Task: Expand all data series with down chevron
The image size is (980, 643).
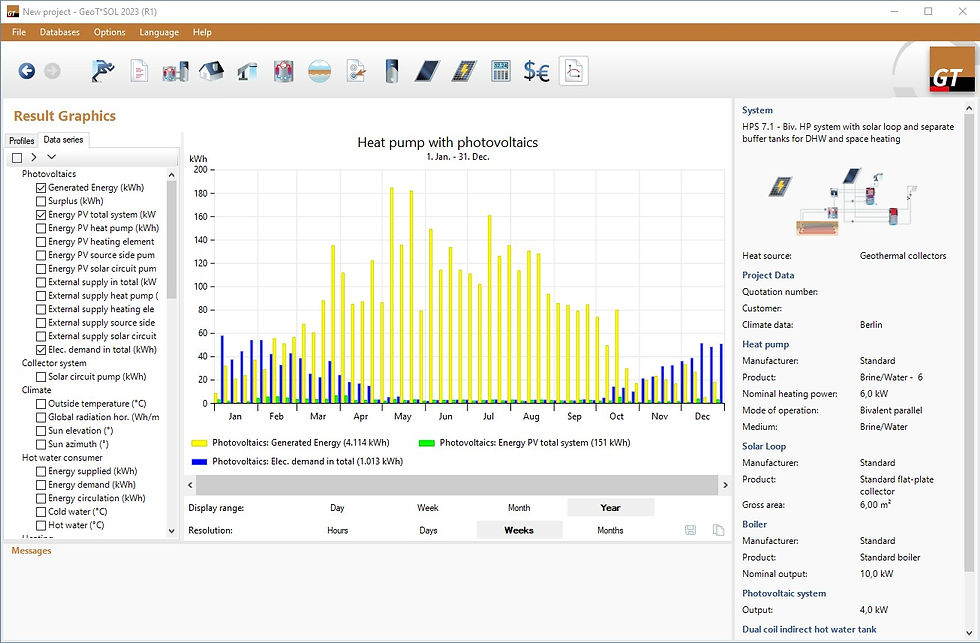Action: pyautogui.click(x=52, y=157)
